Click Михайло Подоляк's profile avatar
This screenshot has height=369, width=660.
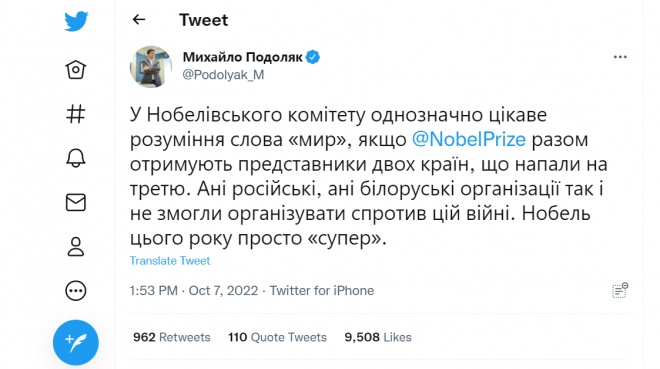pyautogui.click(x=151, y=66)
